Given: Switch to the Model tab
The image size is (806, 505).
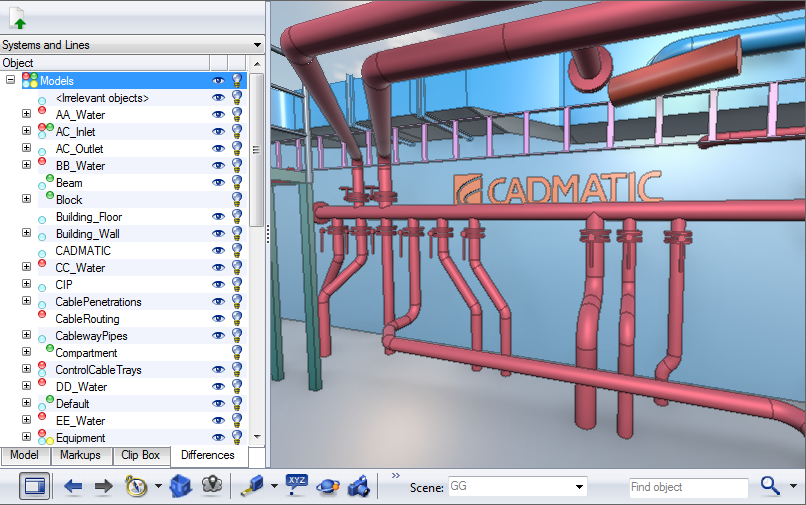Looking at the screenshot, I should pos(24,455).
